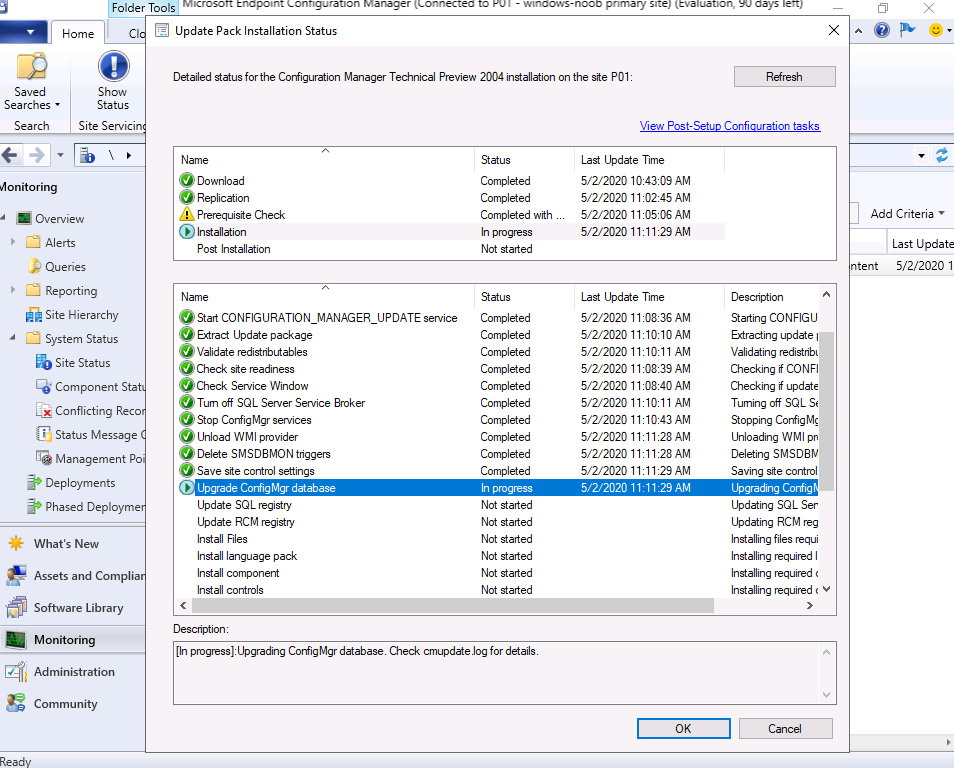This screenshot has height=768, width=954.
Task: Click the OK button
Action: (683, 728)
